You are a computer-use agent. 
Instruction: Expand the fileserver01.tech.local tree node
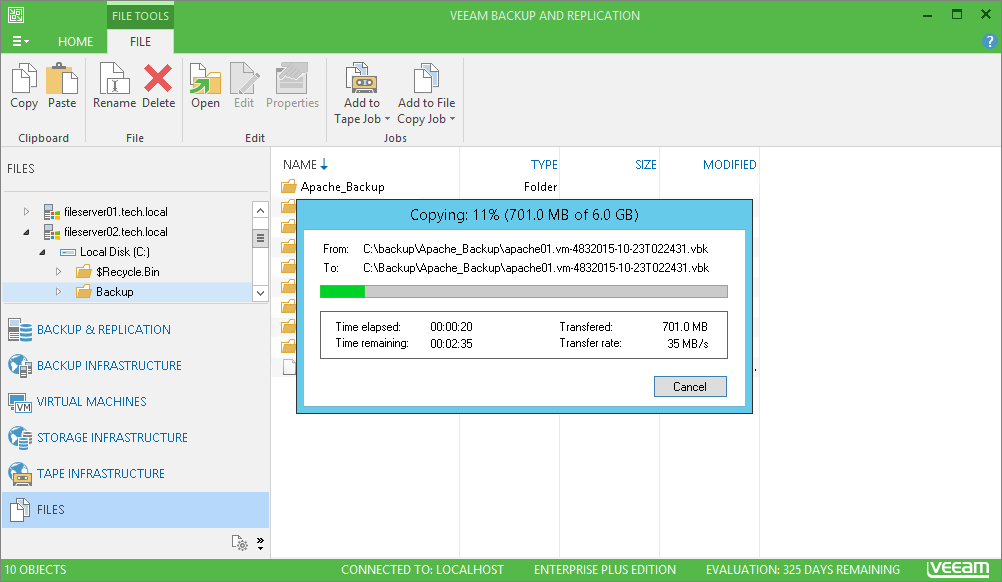click(x=26, y=211)
